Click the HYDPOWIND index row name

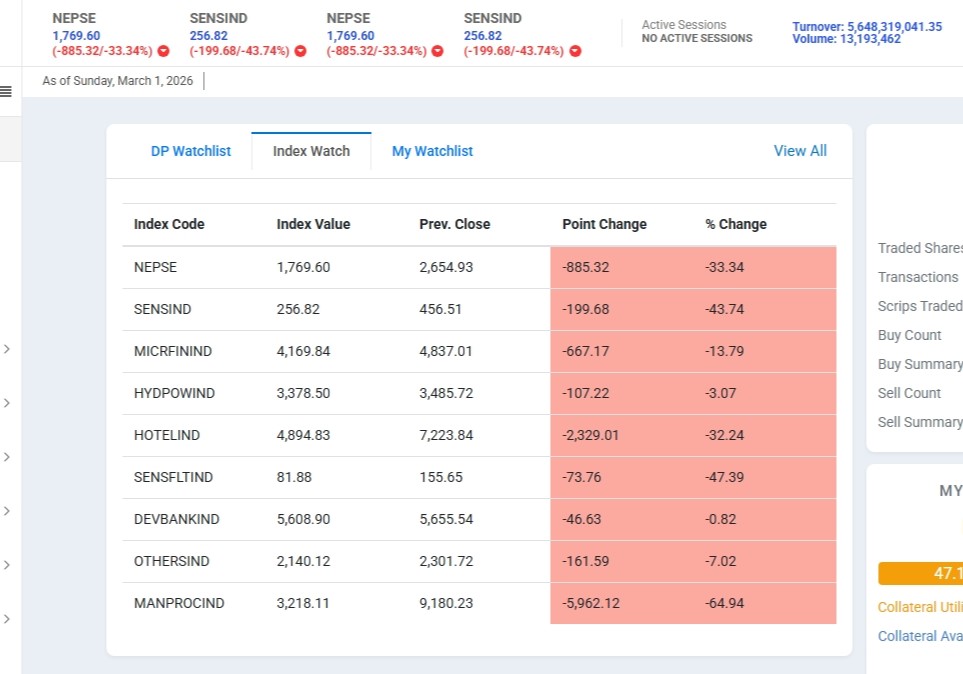pyautogui.click(x=174, y=393)
